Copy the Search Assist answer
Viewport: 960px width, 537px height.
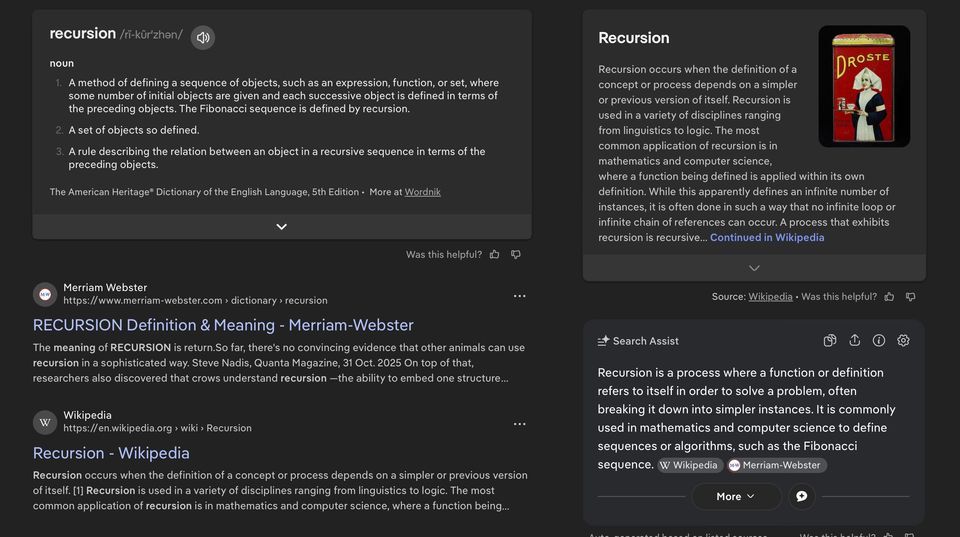(830, 340)
